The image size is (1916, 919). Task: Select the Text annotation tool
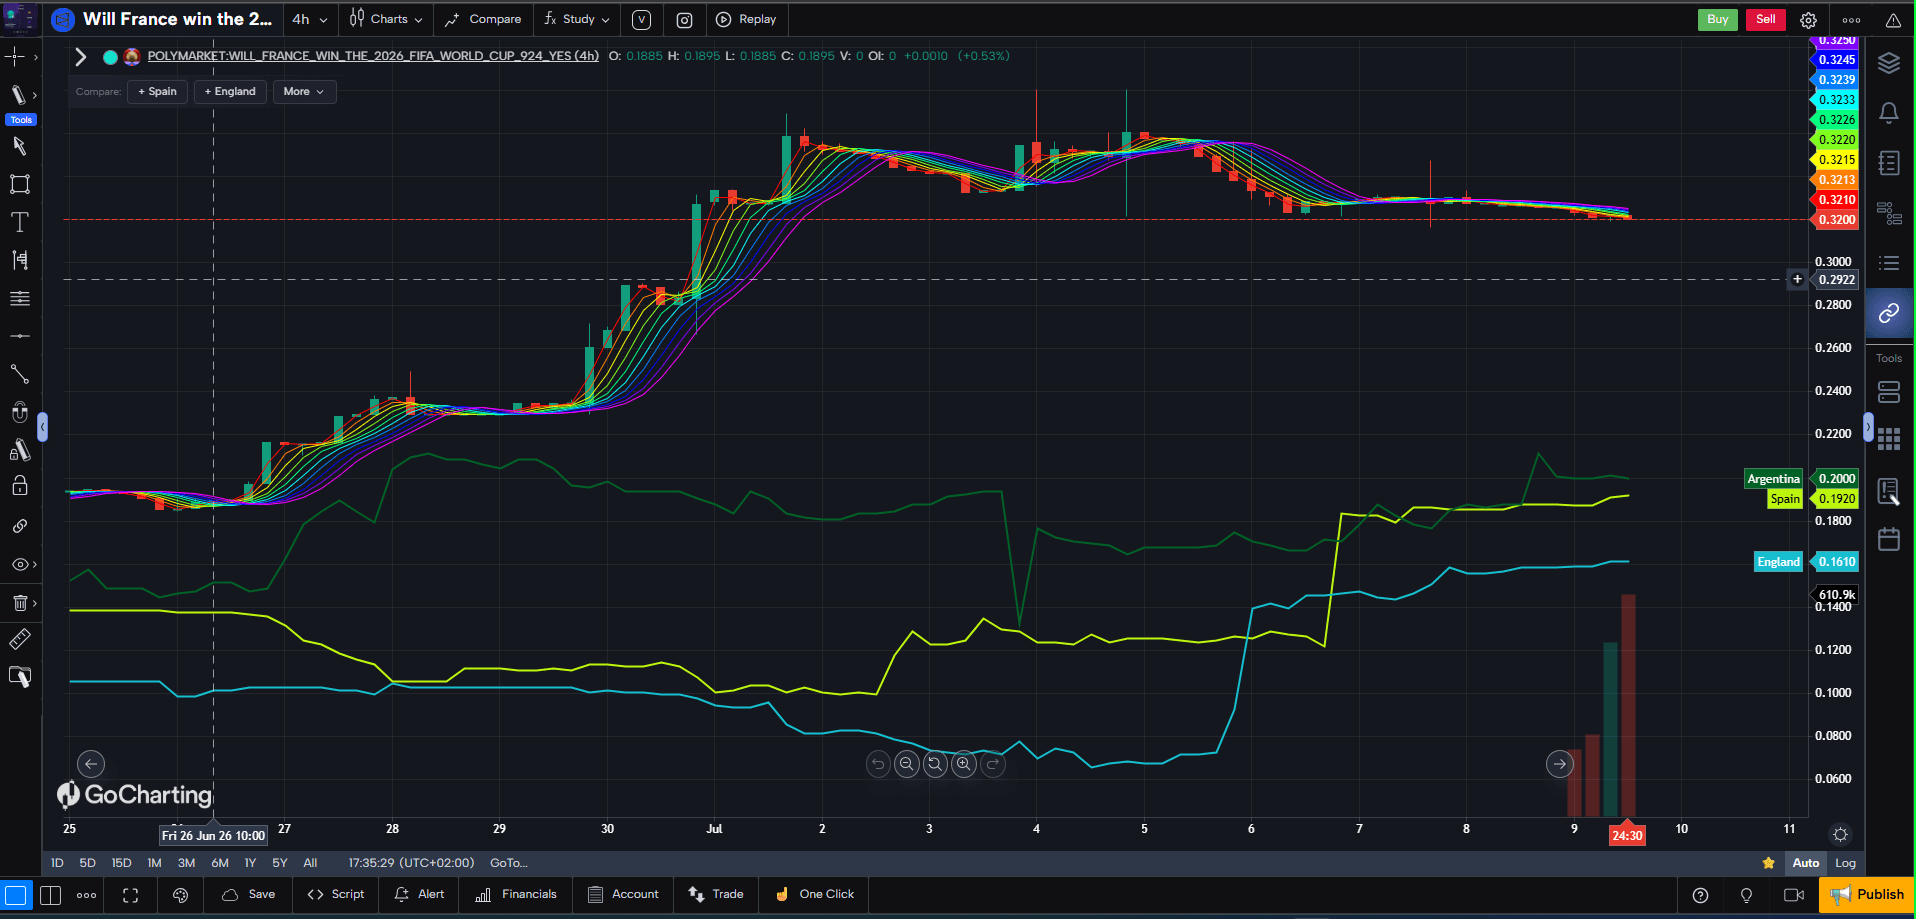(19, 222)
